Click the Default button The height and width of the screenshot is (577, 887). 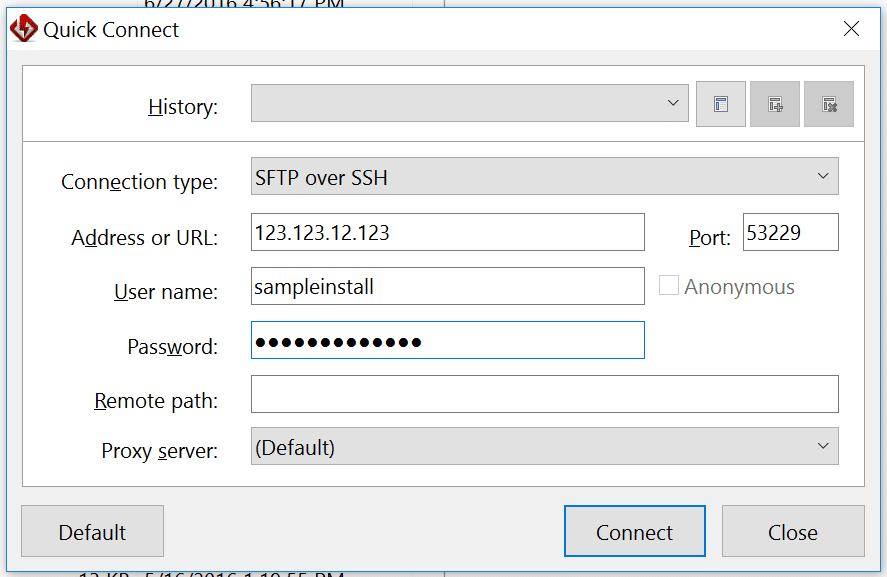[92, 531]
